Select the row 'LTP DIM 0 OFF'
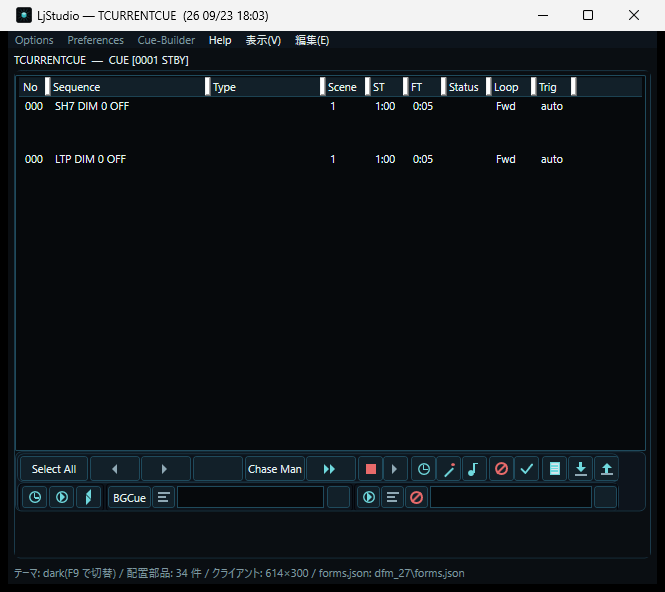665x592 pixels. 330,159
